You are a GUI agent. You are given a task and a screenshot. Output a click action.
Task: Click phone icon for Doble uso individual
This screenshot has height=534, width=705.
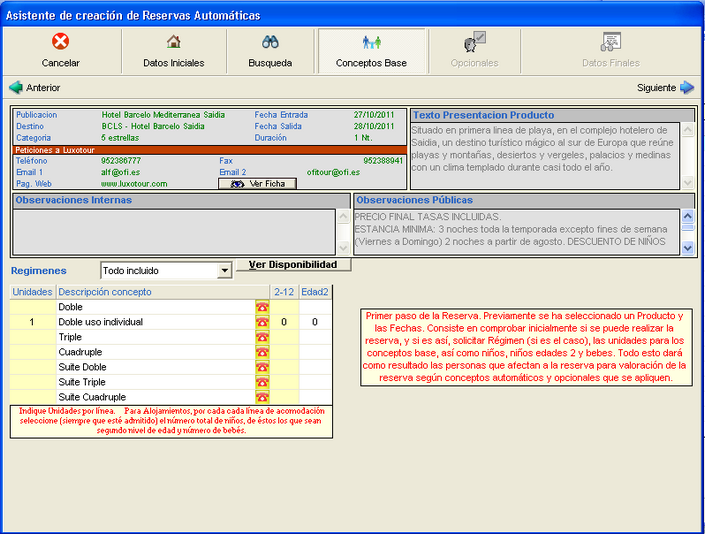[262, 322]
